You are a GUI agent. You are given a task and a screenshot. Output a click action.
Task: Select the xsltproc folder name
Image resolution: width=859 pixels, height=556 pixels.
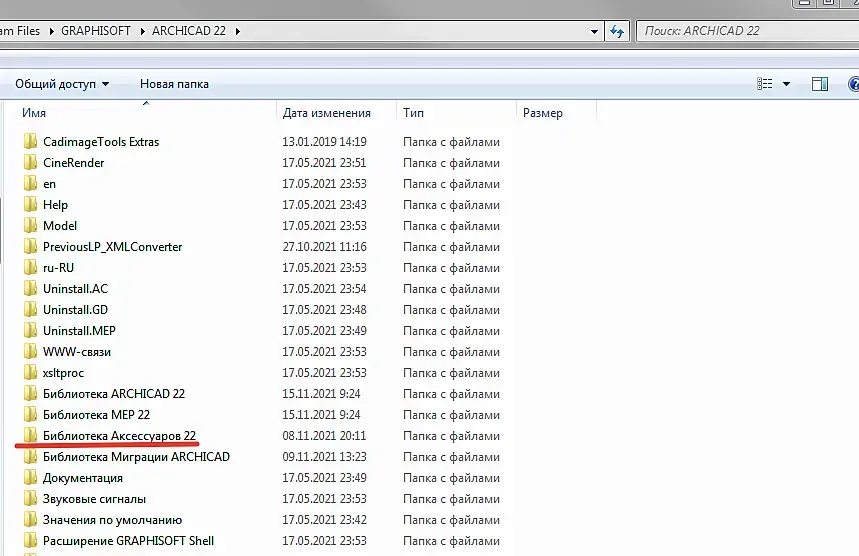coord(64,373)
